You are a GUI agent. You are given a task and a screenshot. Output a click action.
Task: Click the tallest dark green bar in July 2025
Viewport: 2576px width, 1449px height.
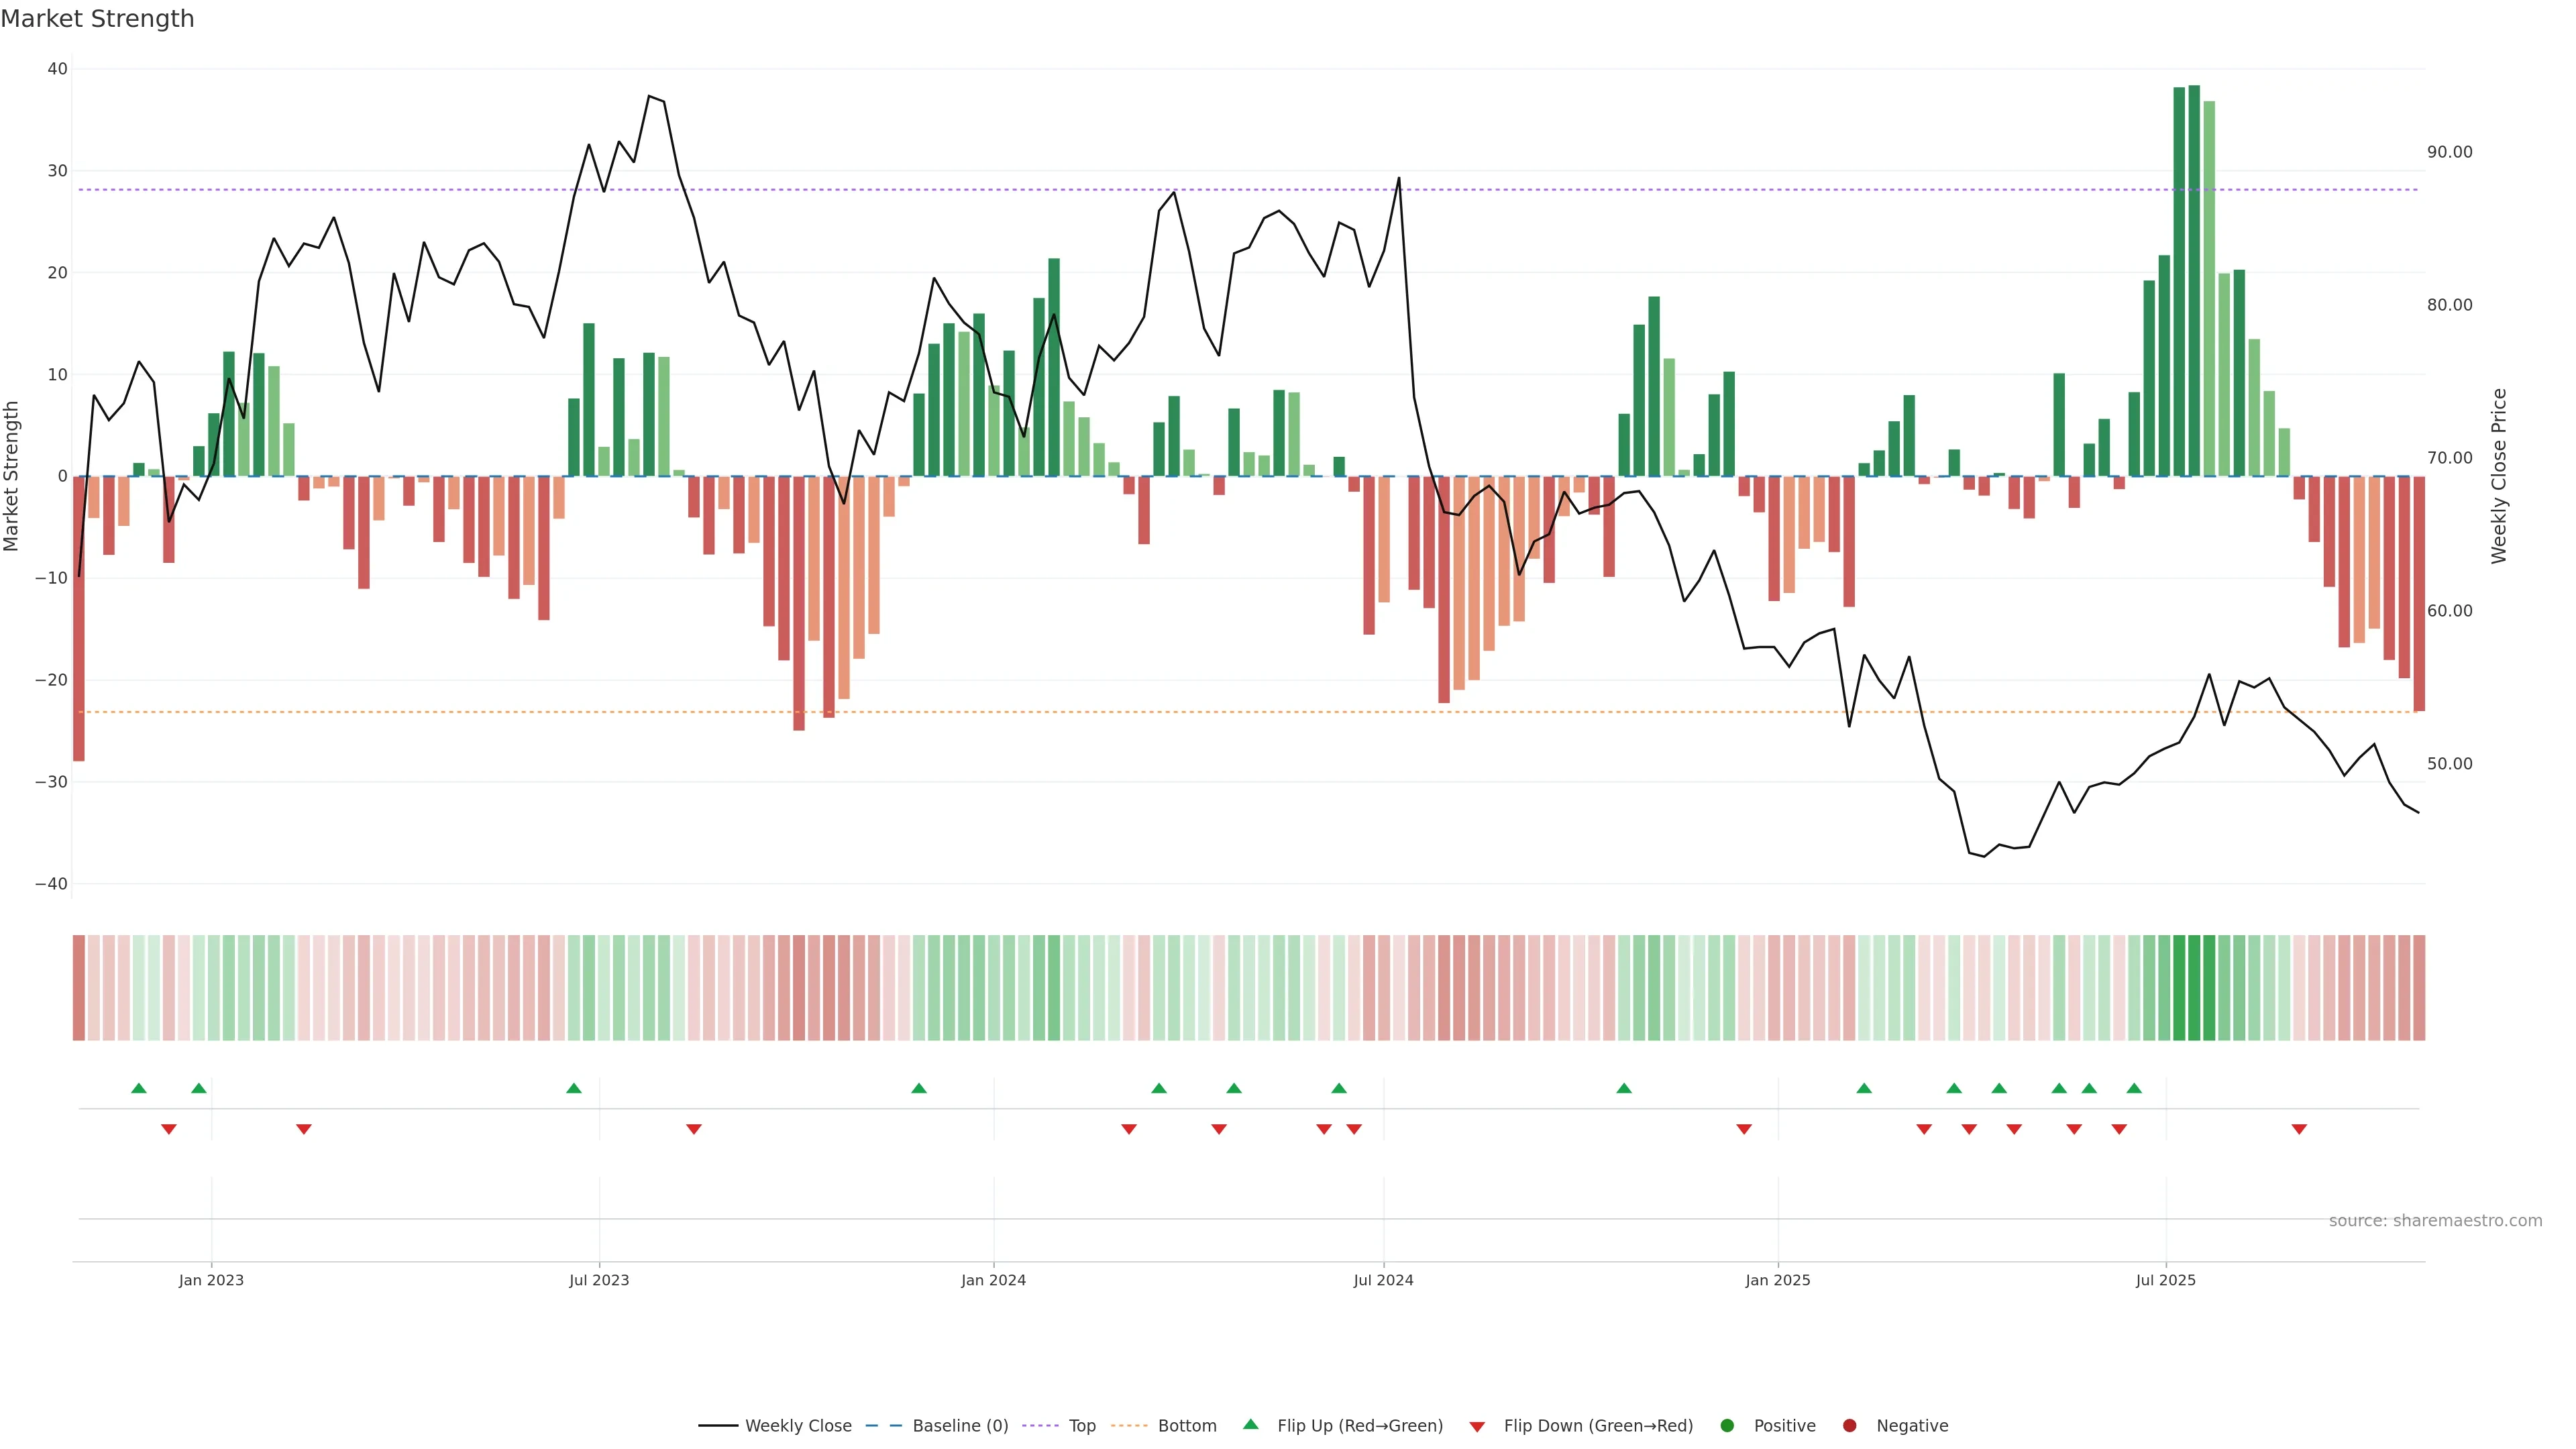point(2194,280)
